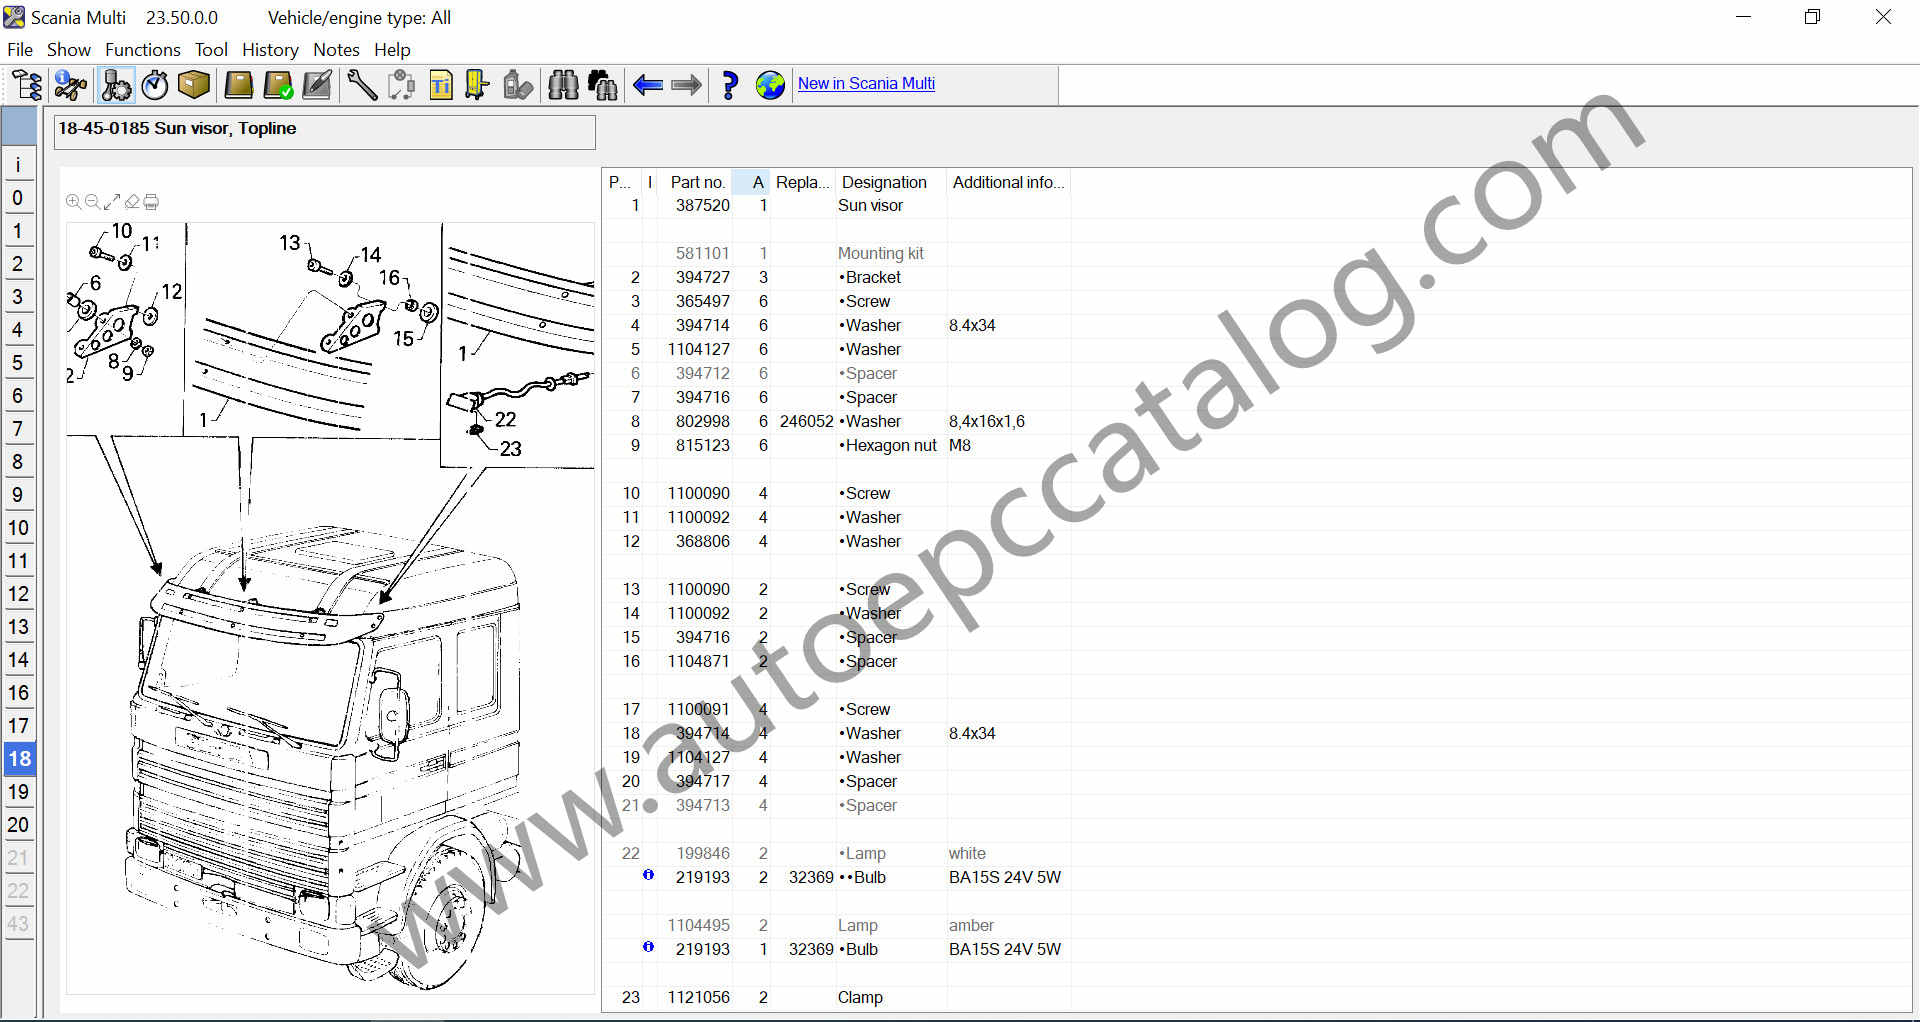Click the section title field '18-45-0185 Sun visor, Topline'
The height and width of the screenshot is (1022, 1920).
point(325,131)
